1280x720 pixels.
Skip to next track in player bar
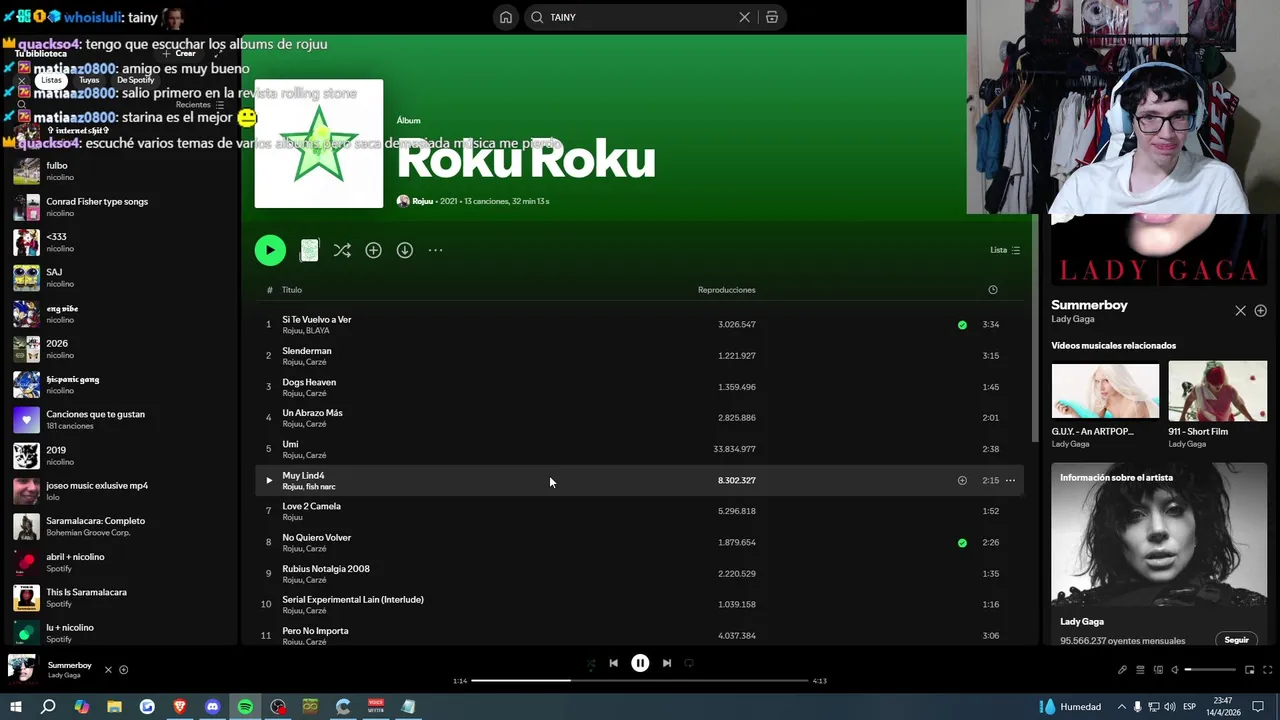point(667,663)
